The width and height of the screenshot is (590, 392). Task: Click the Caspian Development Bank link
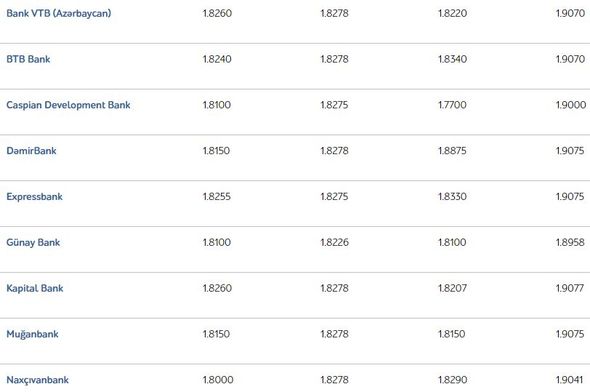click(68, 105)
